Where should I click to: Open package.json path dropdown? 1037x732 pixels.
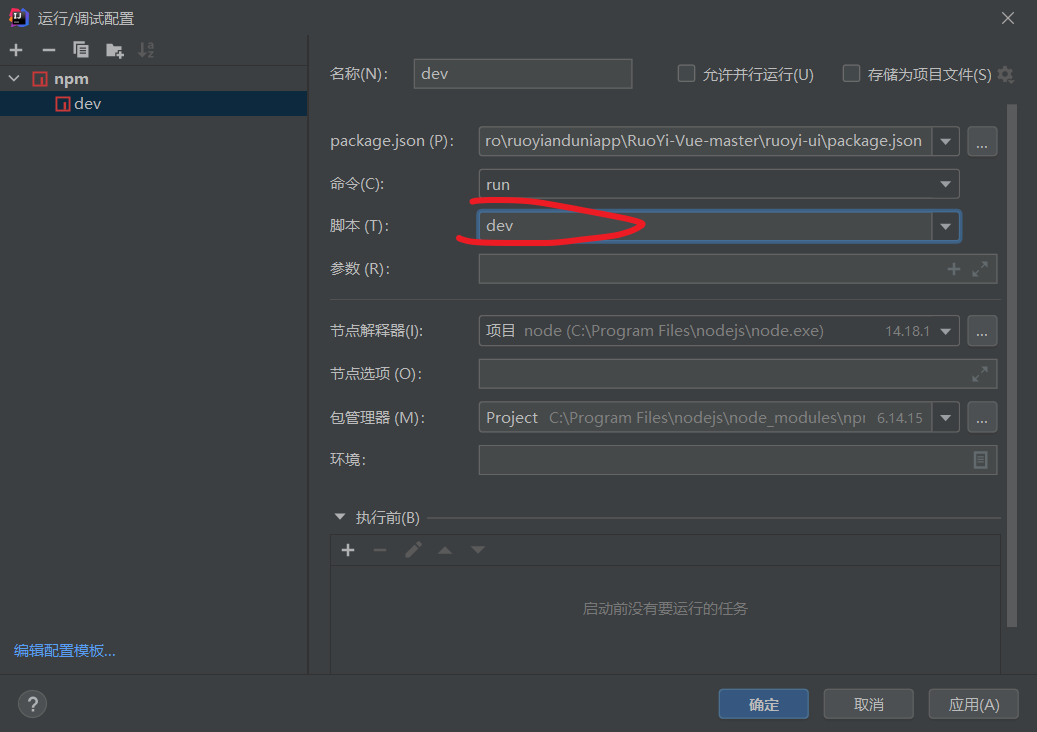(946, 142)
